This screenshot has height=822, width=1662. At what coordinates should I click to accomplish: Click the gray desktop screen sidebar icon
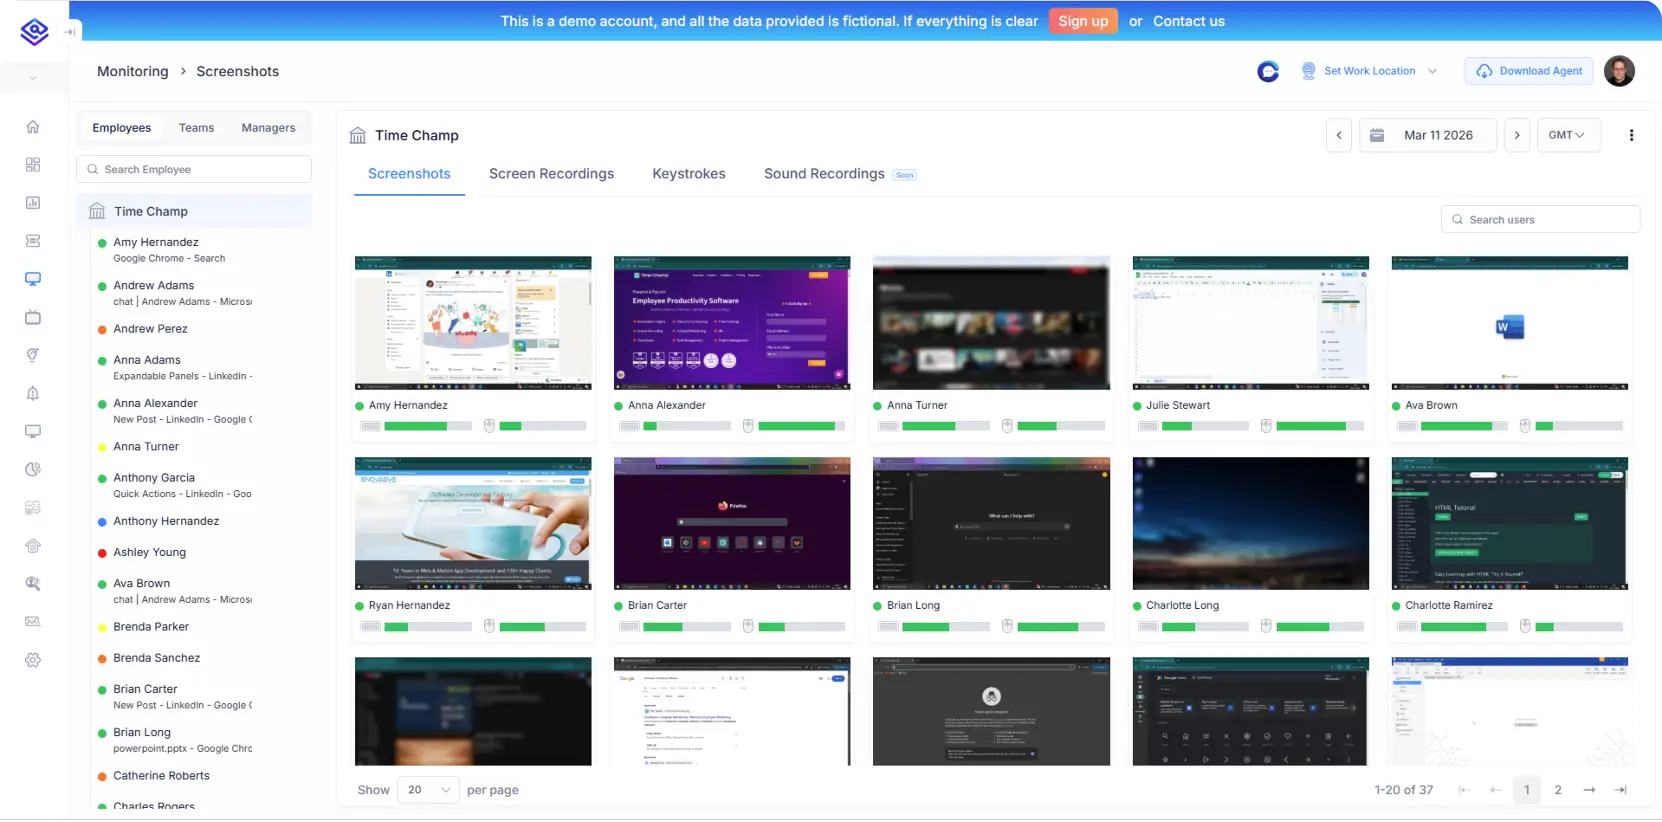click(33, 431)
